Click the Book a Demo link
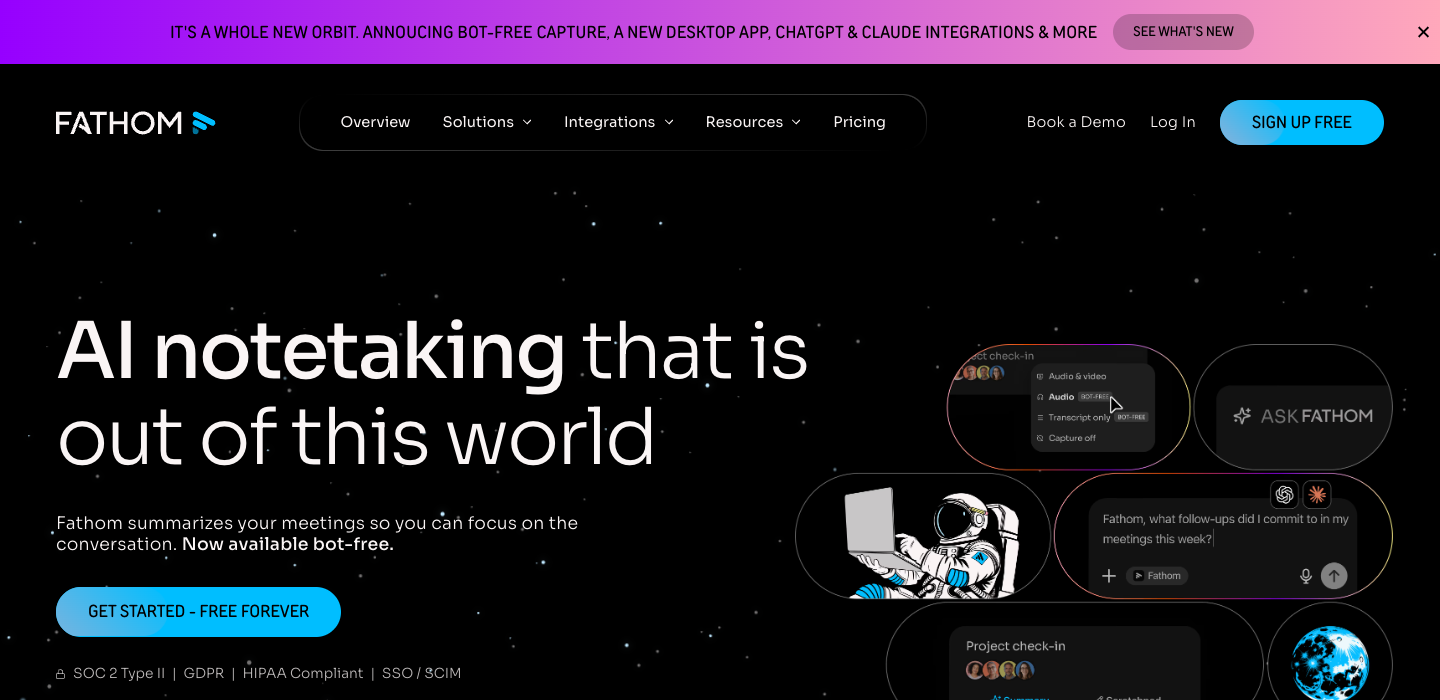 pos(1076,122)
